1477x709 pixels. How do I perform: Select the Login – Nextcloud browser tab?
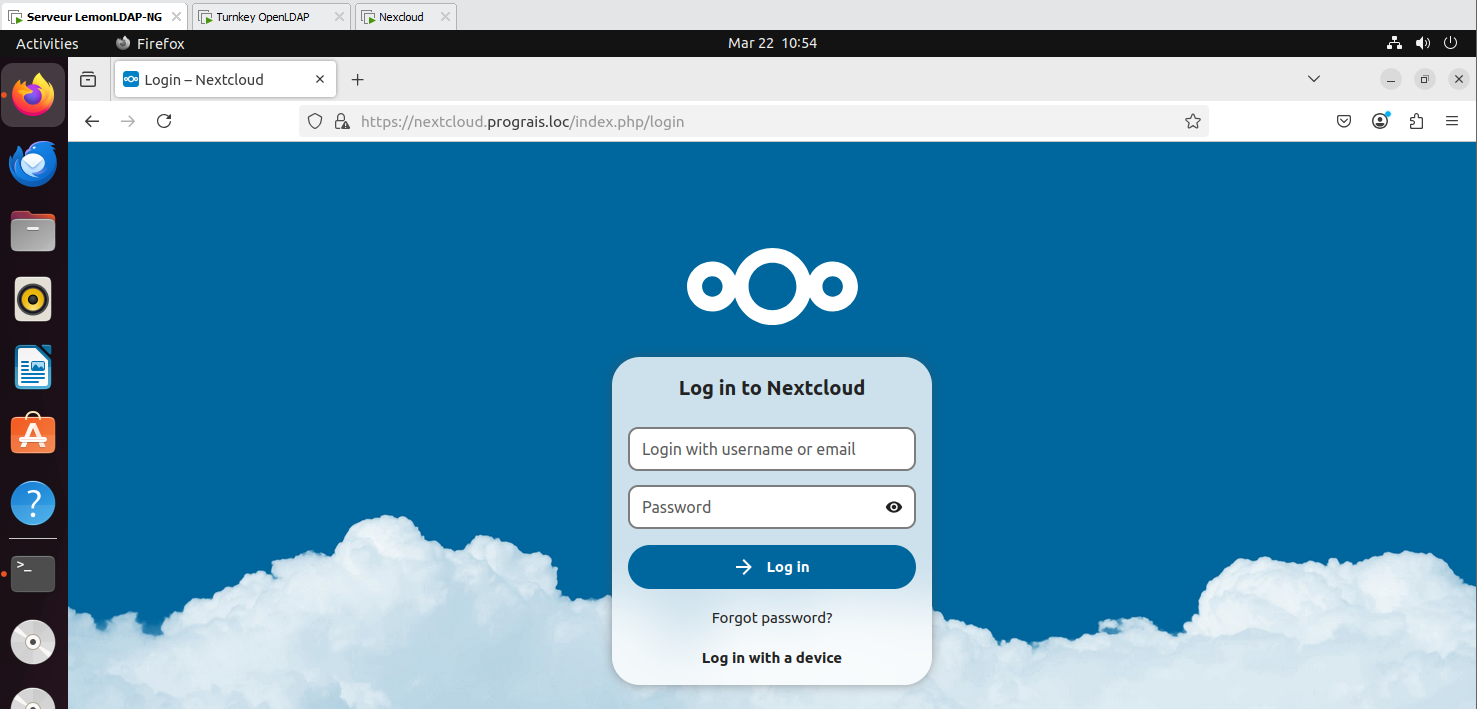[x=225, y=80]
